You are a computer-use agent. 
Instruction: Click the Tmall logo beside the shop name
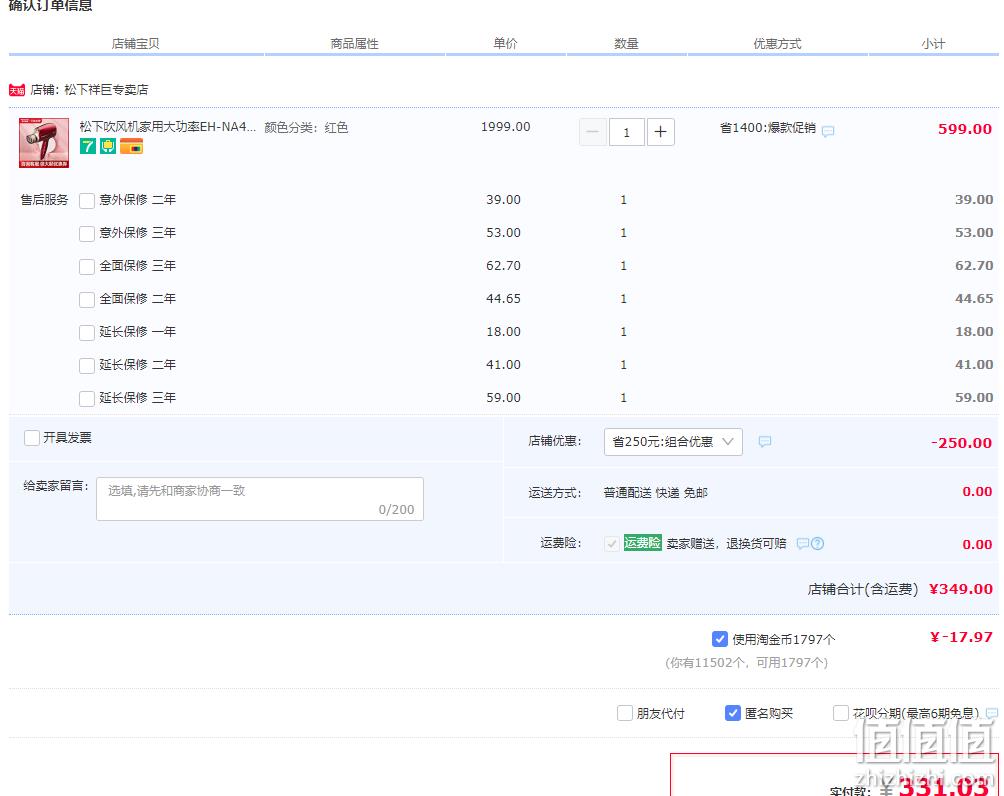17,90
